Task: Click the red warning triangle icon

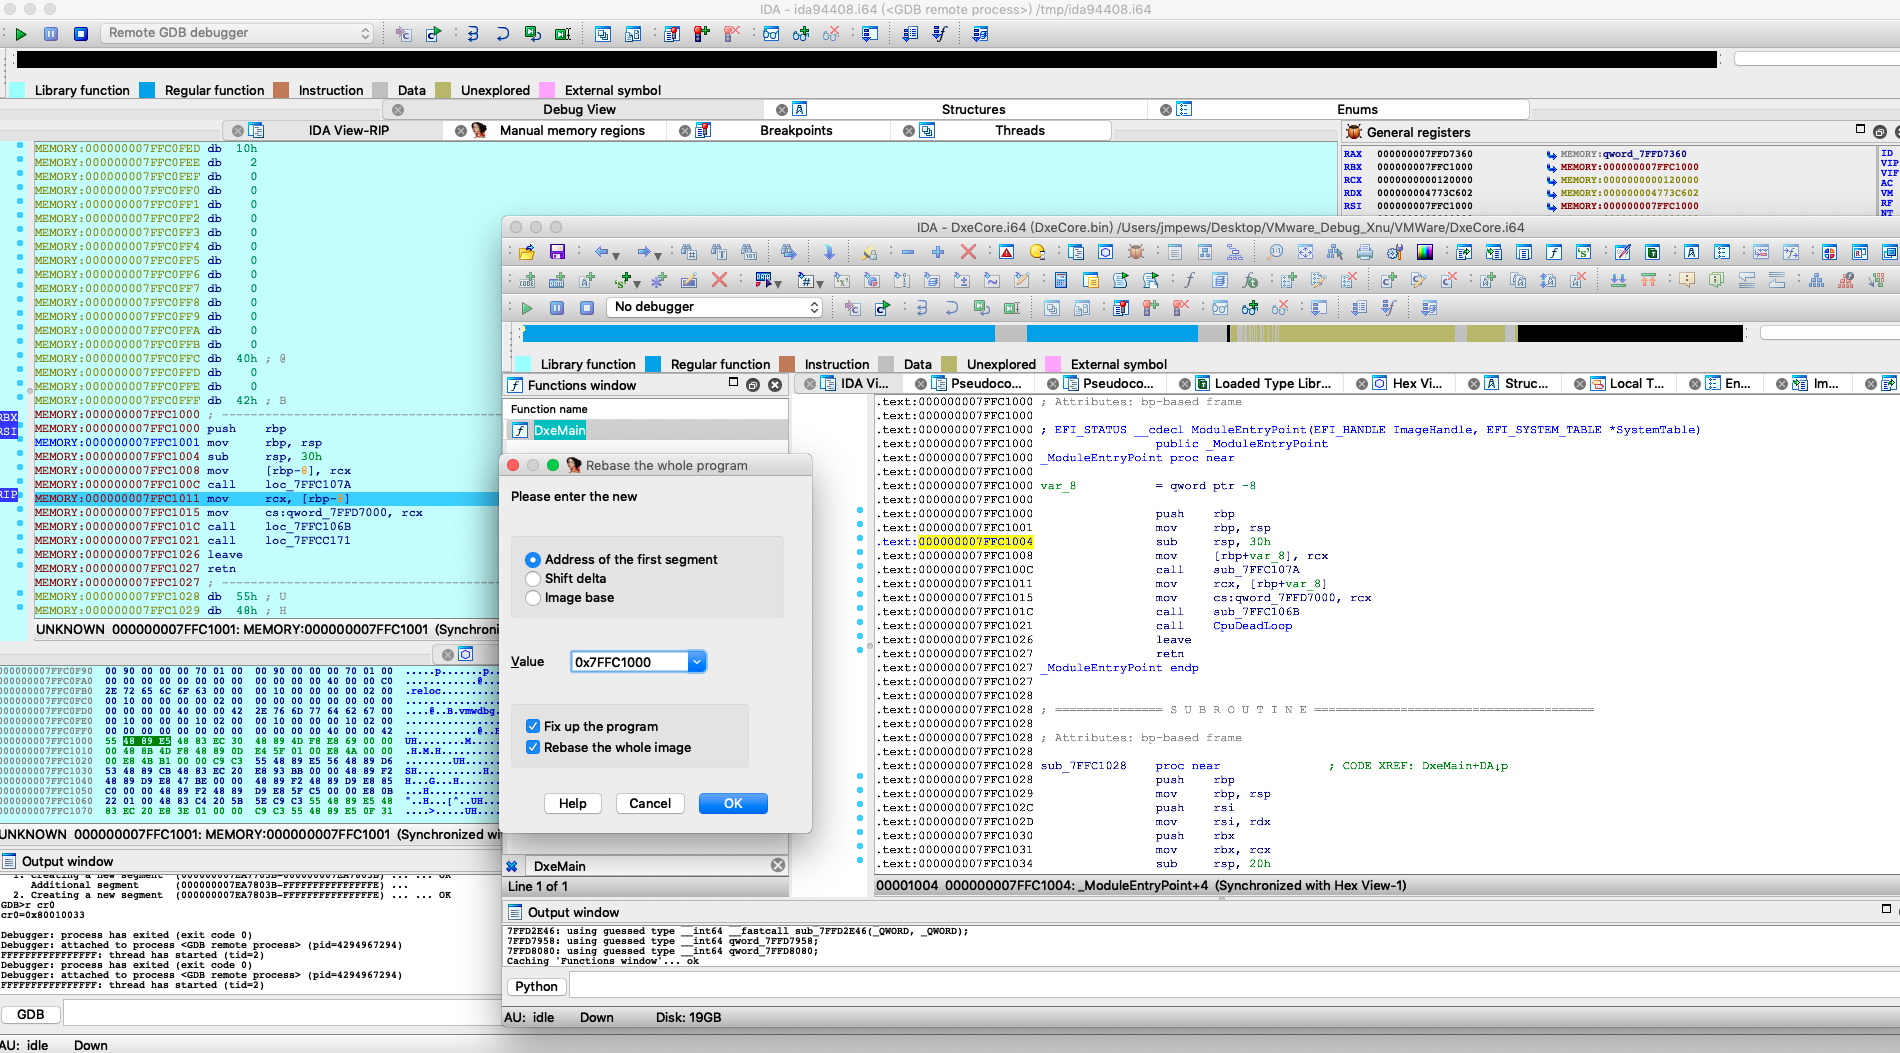Action: coord(1007,252)
